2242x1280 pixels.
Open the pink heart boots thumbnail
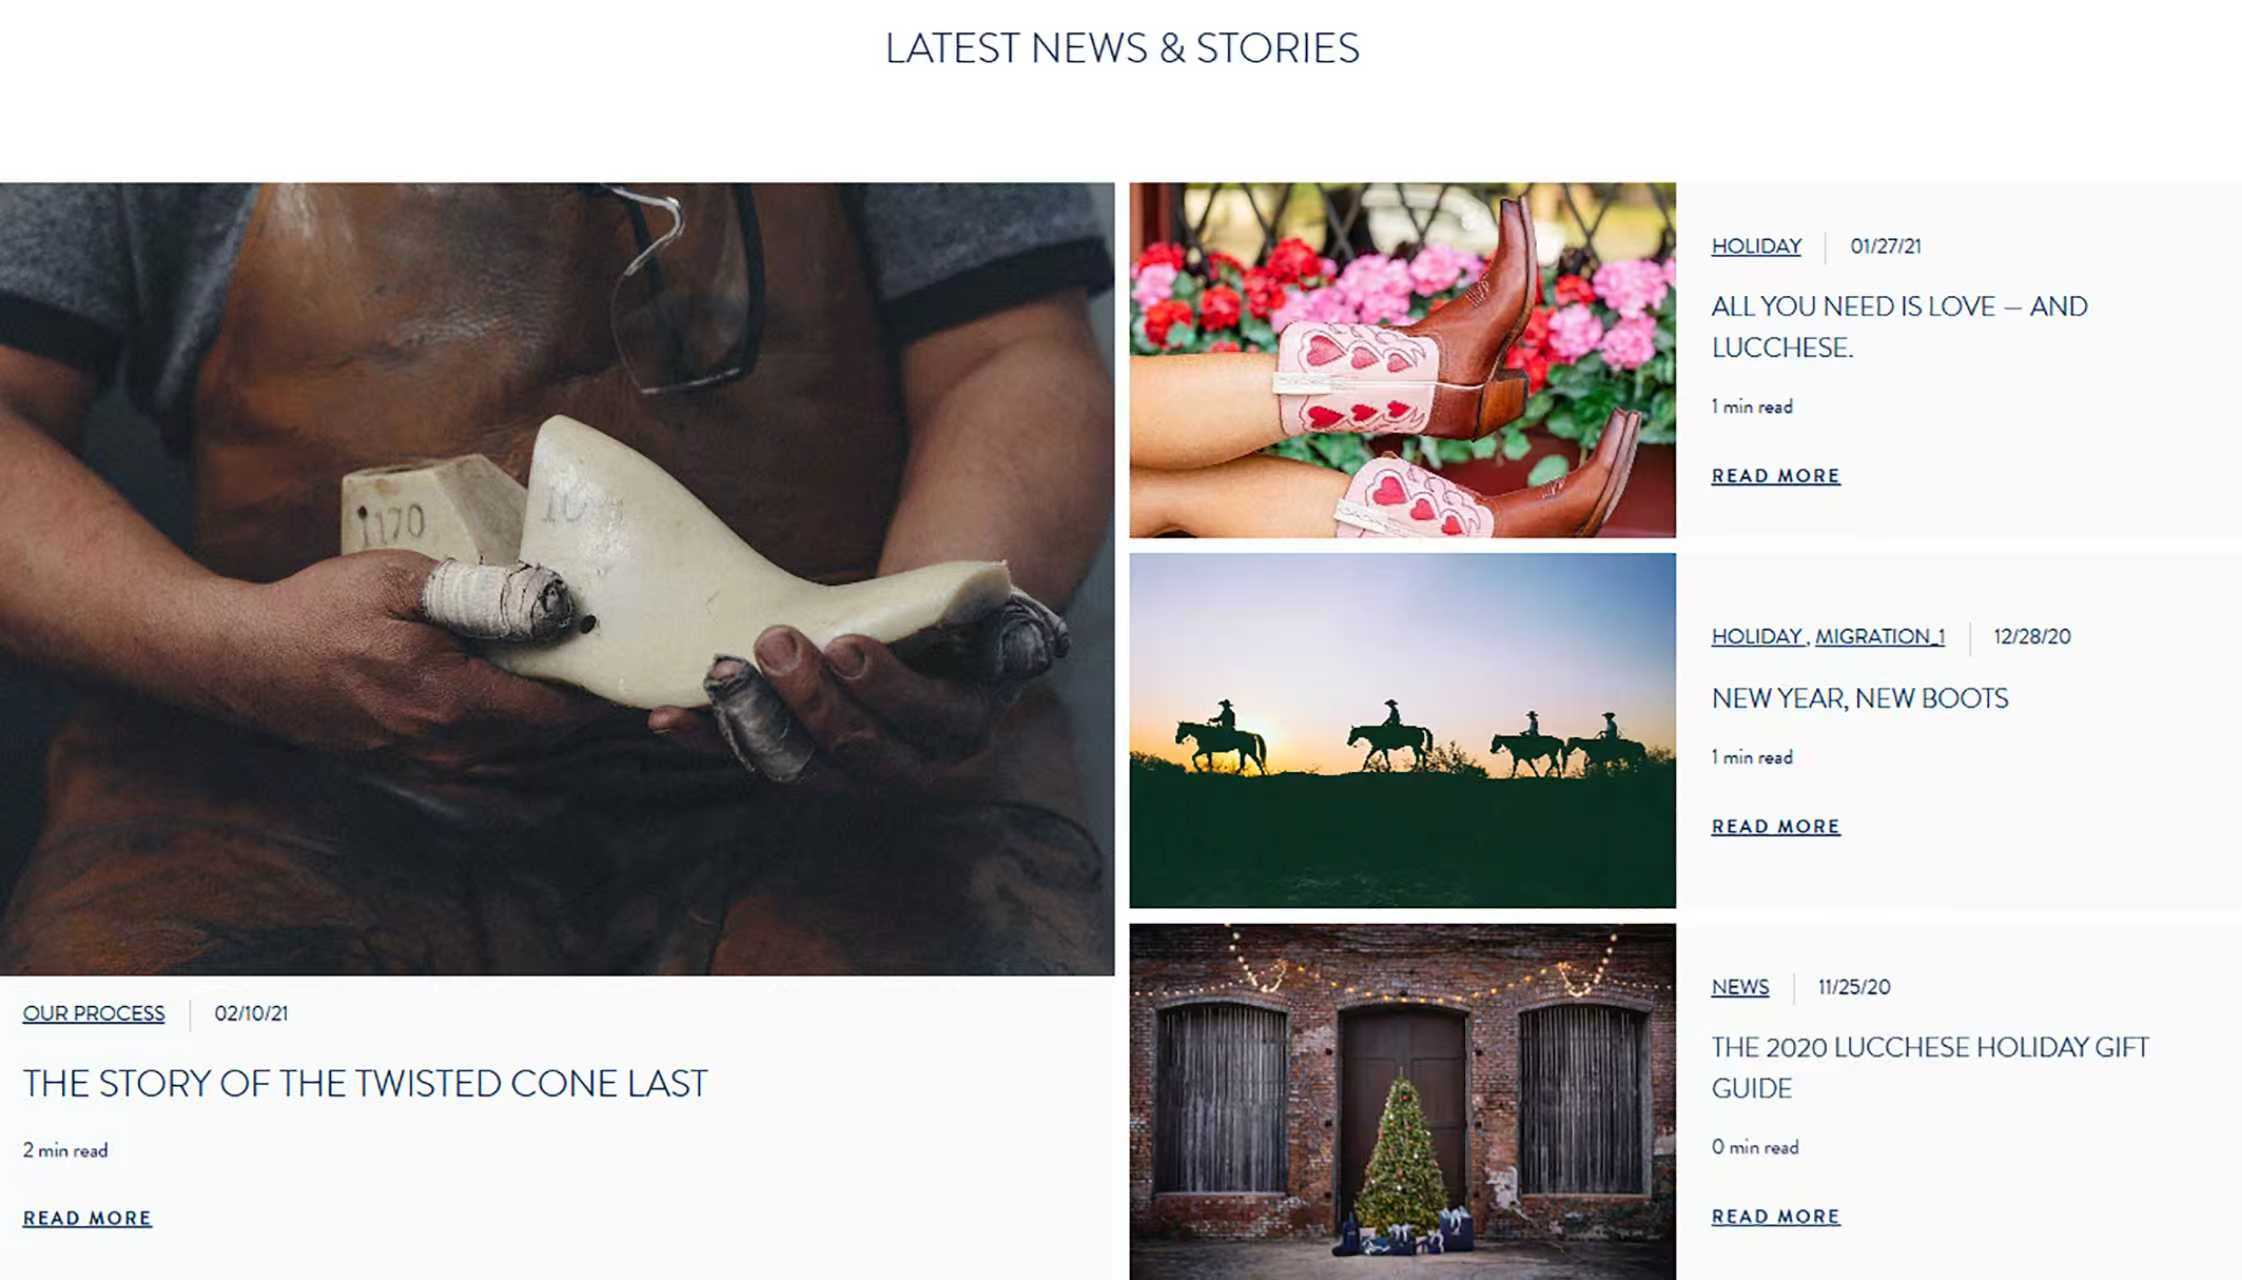coord(1403,360)
